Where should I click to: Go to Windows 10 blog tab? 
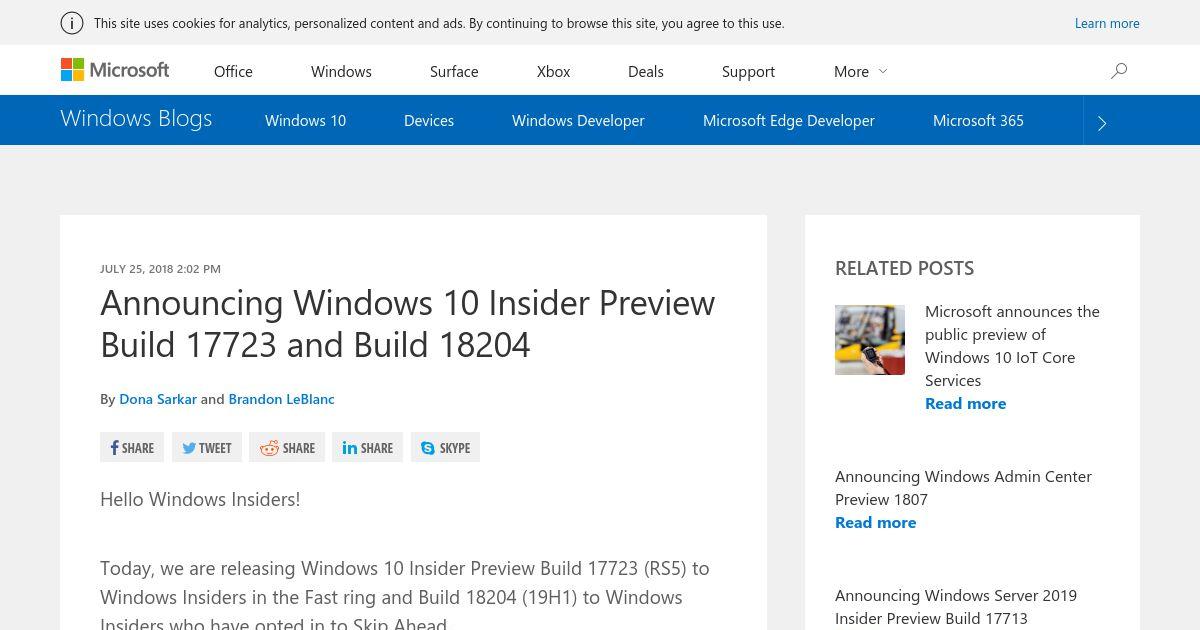coord(305,120)
